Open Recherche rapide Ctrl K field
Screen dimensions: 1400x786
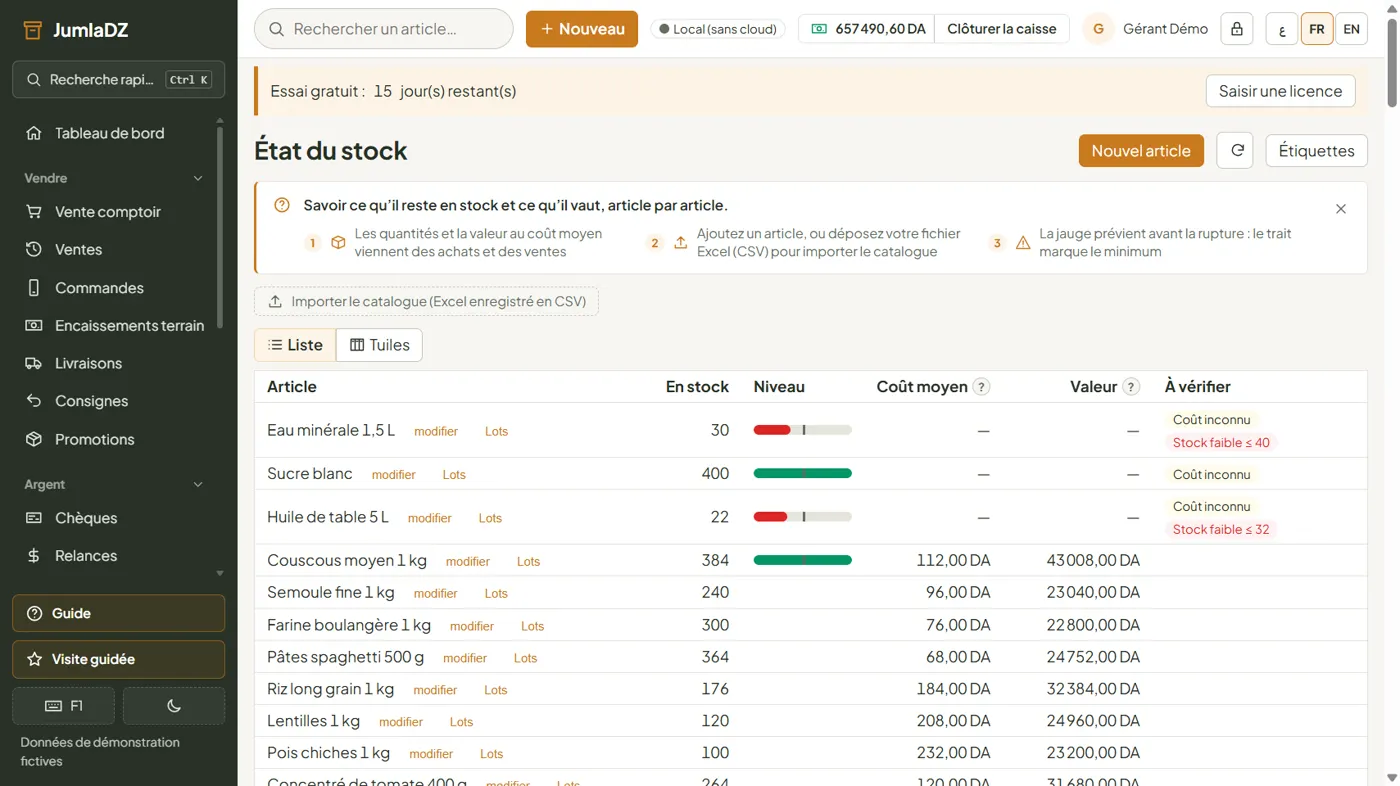coord(118,79)
